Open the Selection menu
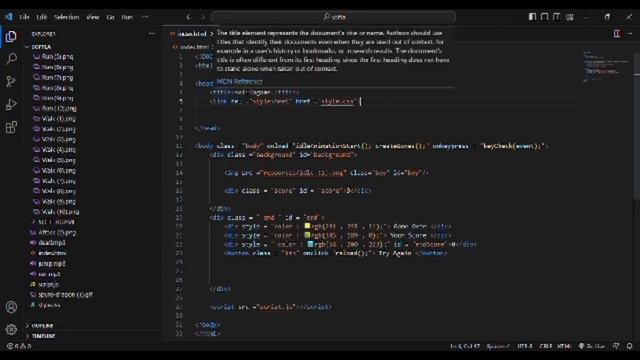 pos(67,17)
